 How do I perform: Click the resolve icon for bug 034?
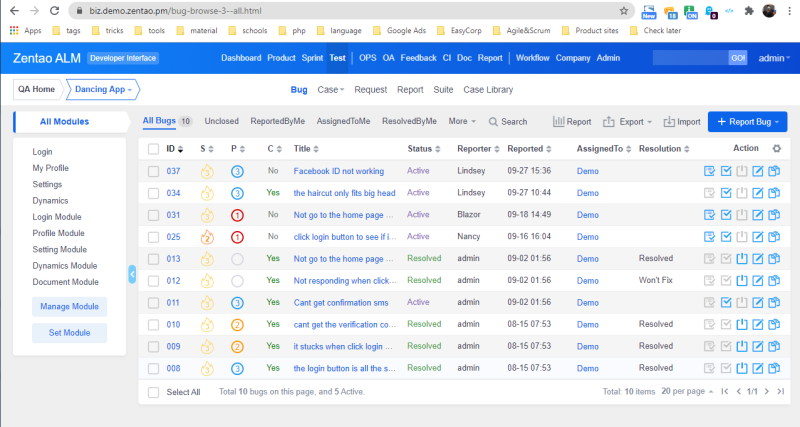[726, 193]
